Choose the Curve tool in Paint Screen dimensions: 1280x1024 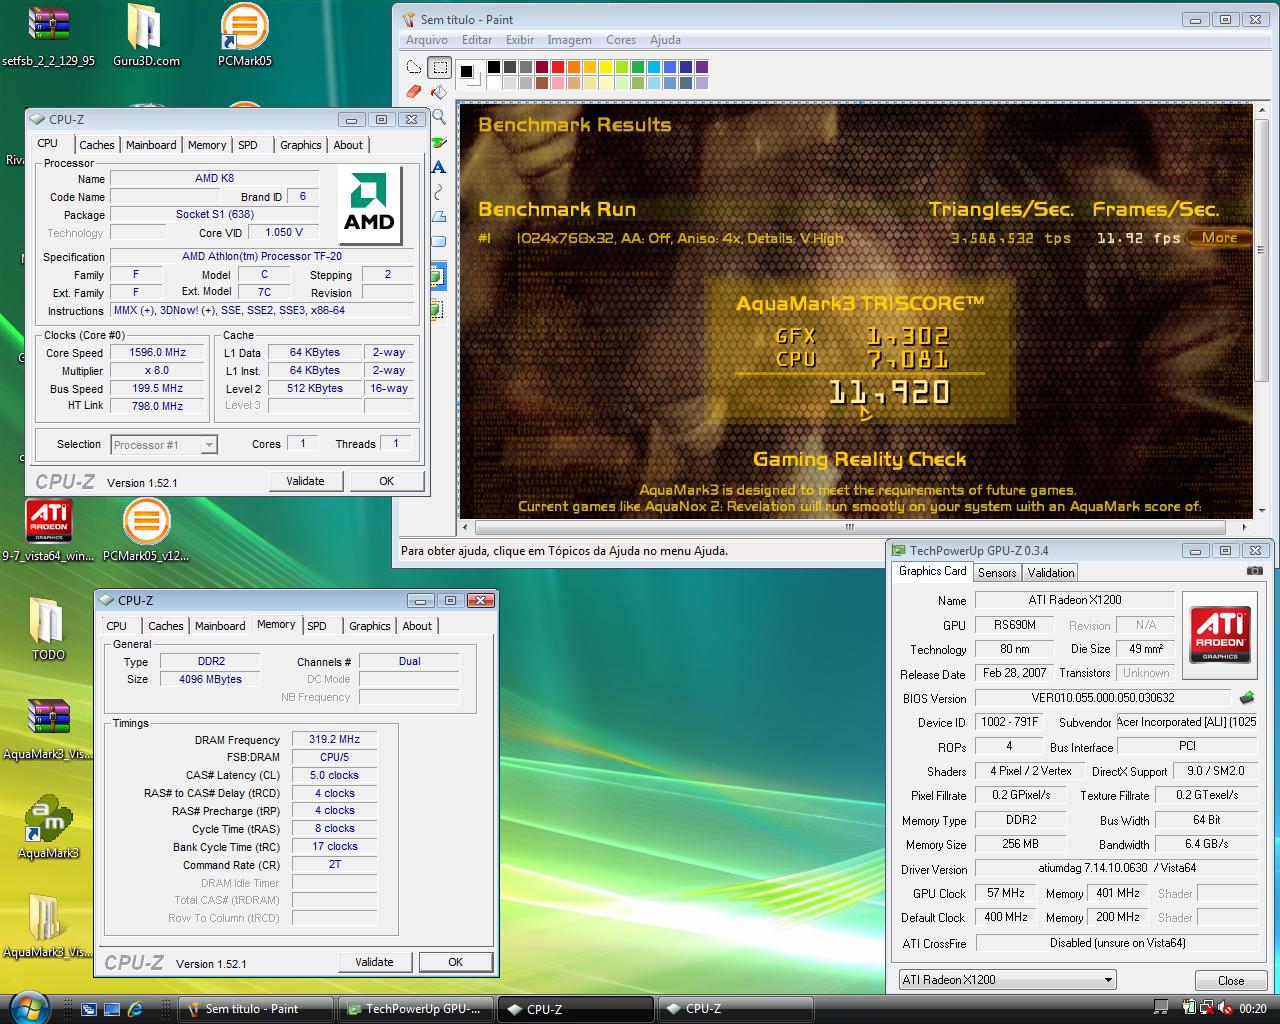439,191
